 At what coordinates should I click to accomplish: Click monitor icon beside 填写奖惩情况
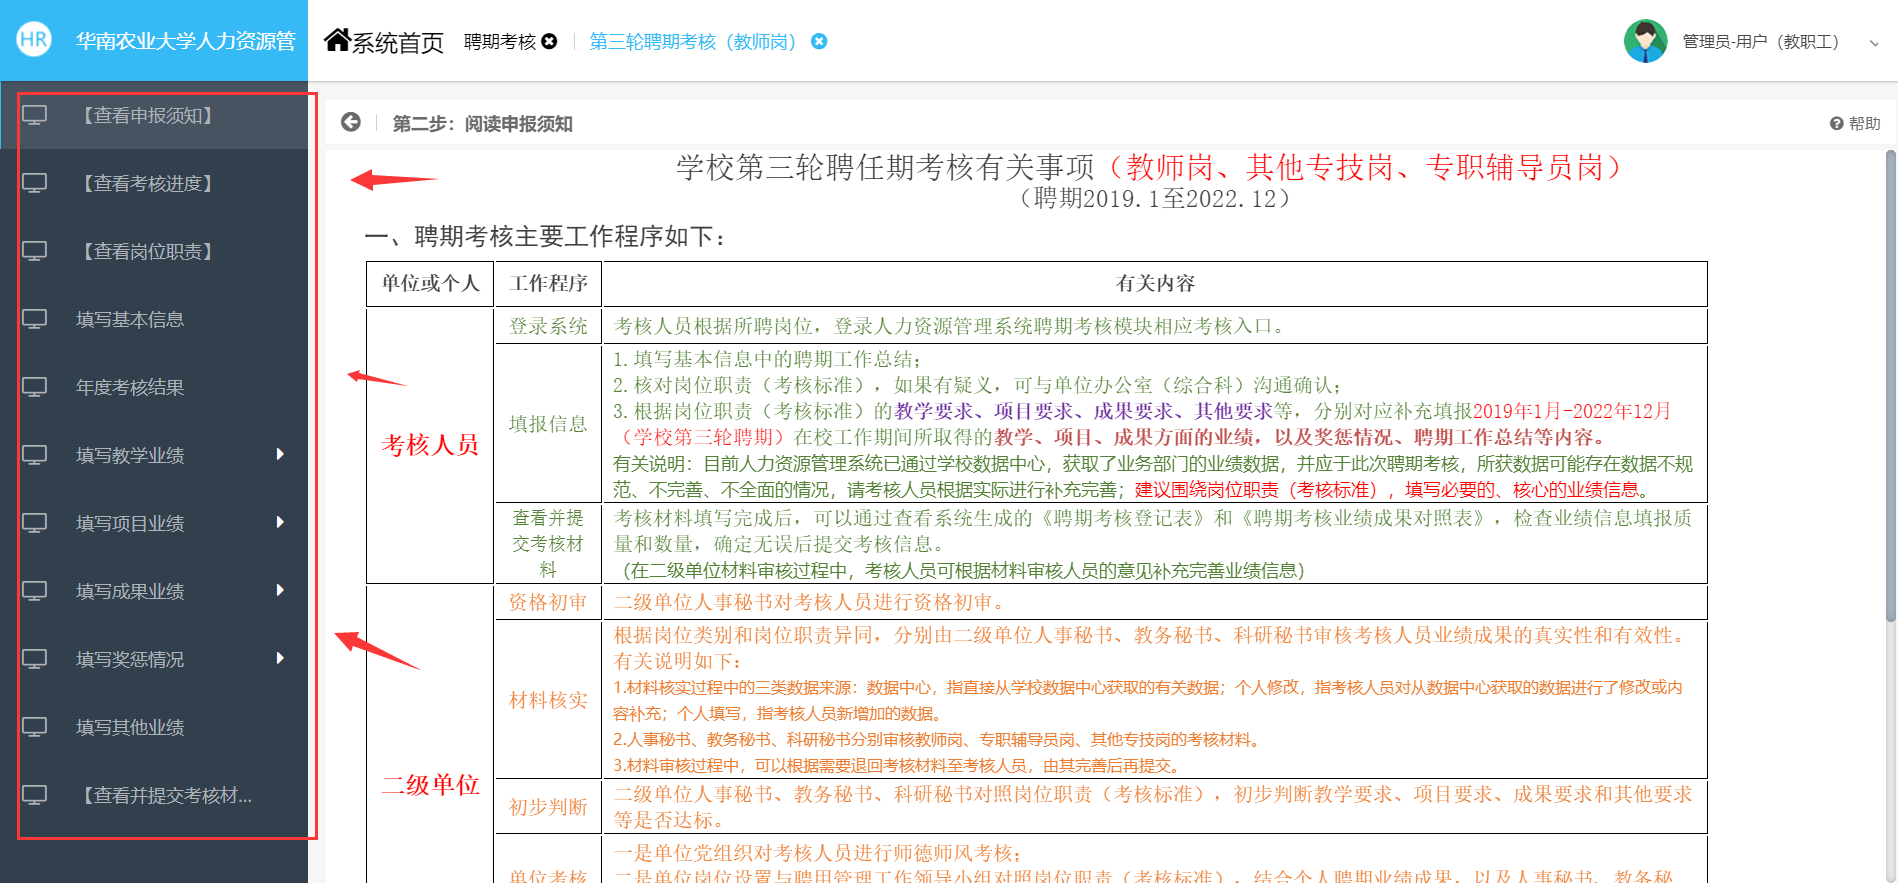tap(35, 660)
